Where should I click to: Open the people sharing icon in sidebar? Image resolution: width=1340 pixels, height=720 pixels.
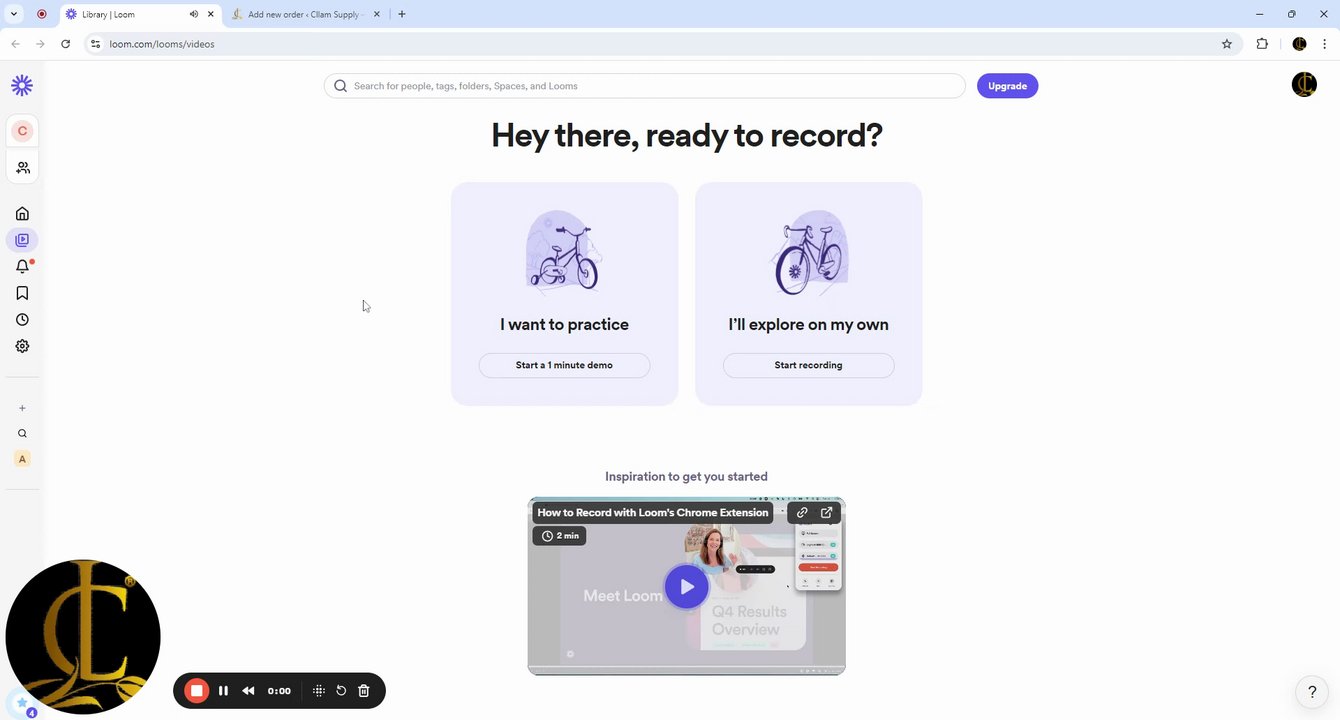click(x=22, y=168)
